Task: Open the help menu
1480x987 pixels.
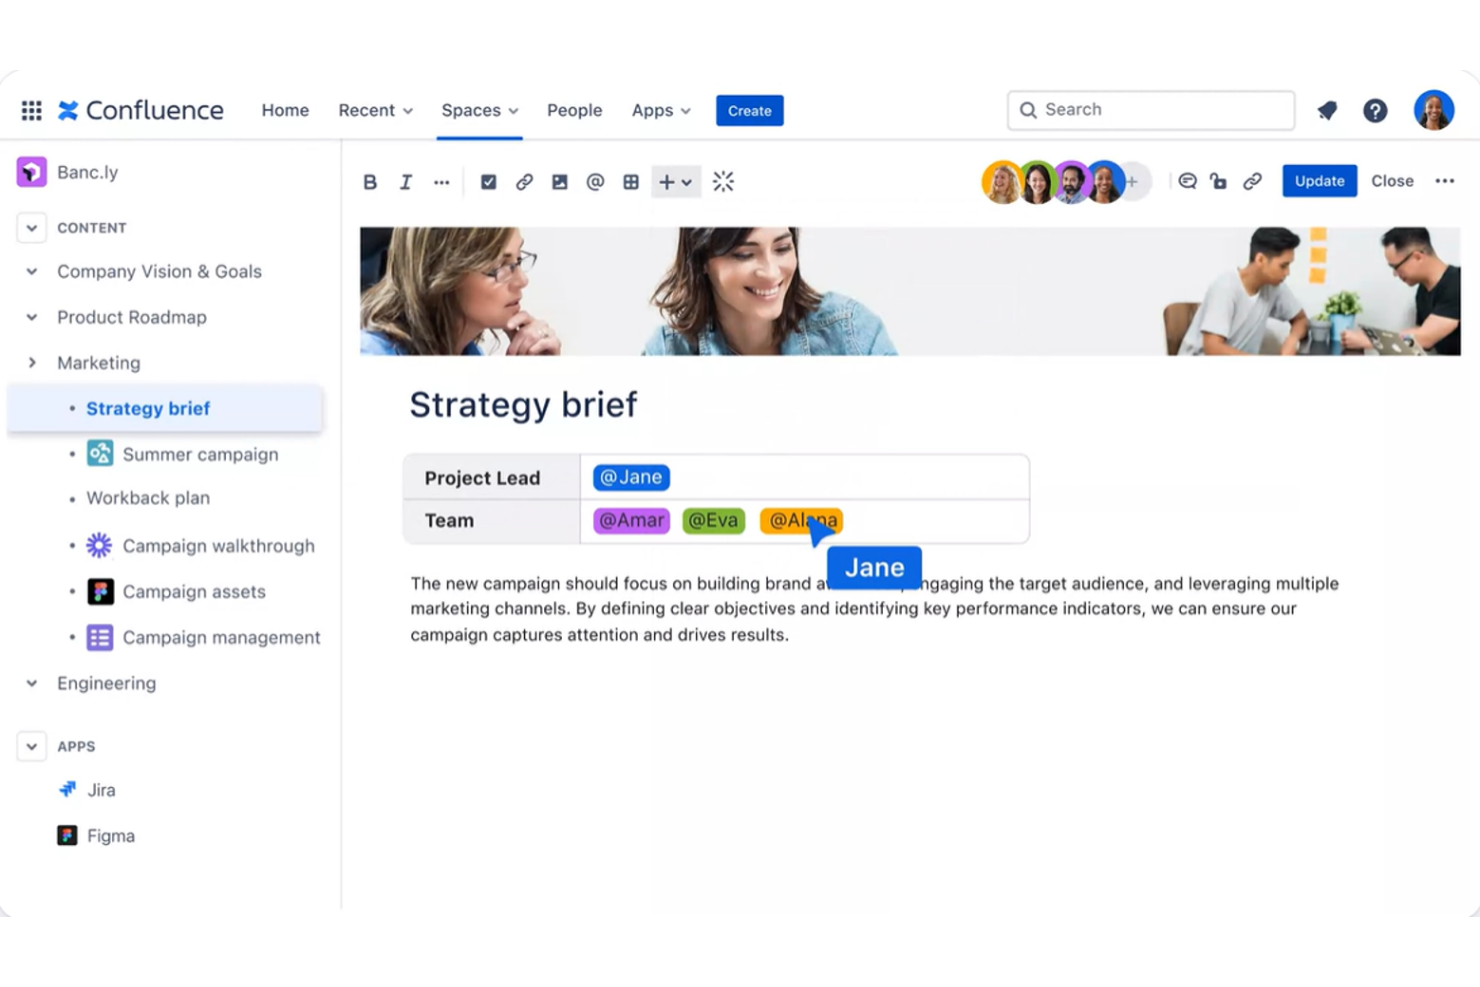Action: click(x=1375, y=110)
